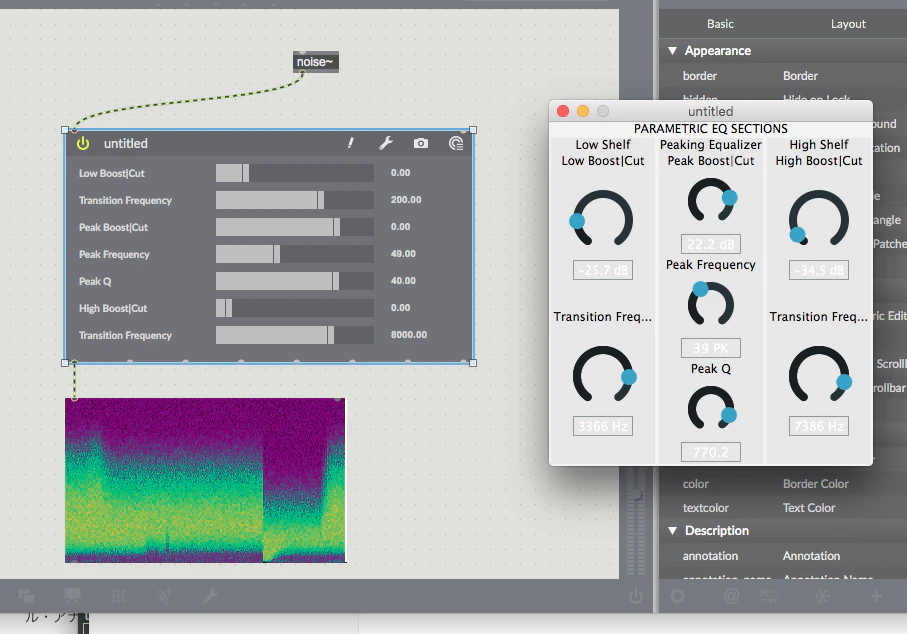The image size is (907, 634).
Task: Click the Peak Frequency slider showing 49.00
Action: click(294, 254)
